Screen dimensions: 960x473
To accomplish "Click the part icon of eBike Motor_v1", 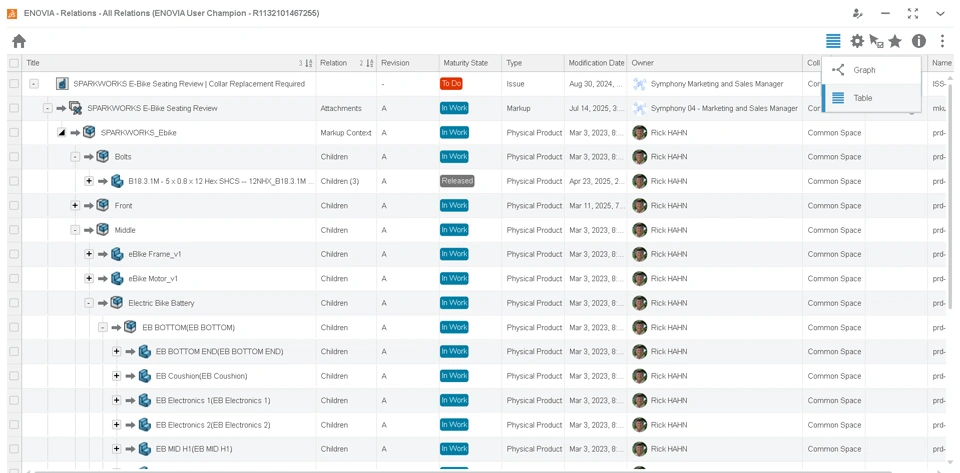I will click(x=117, y=278).
